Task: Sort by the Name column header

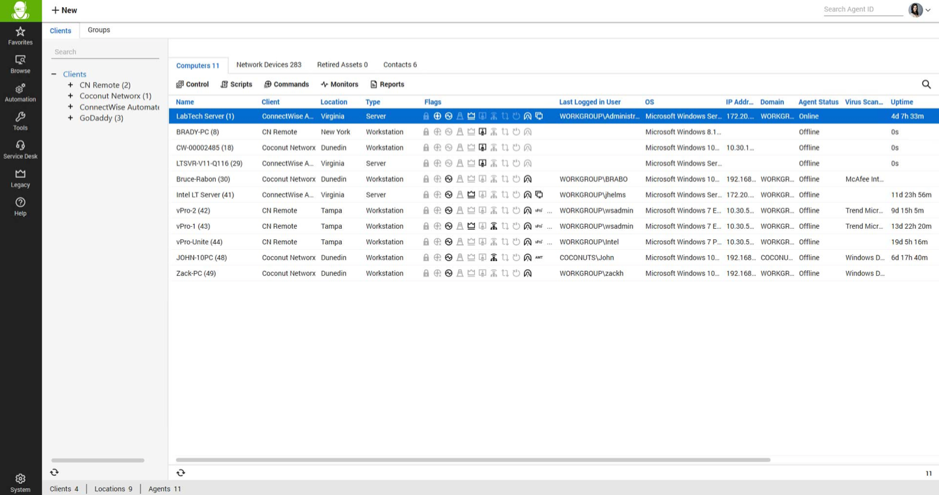Action: click(185, 102)
